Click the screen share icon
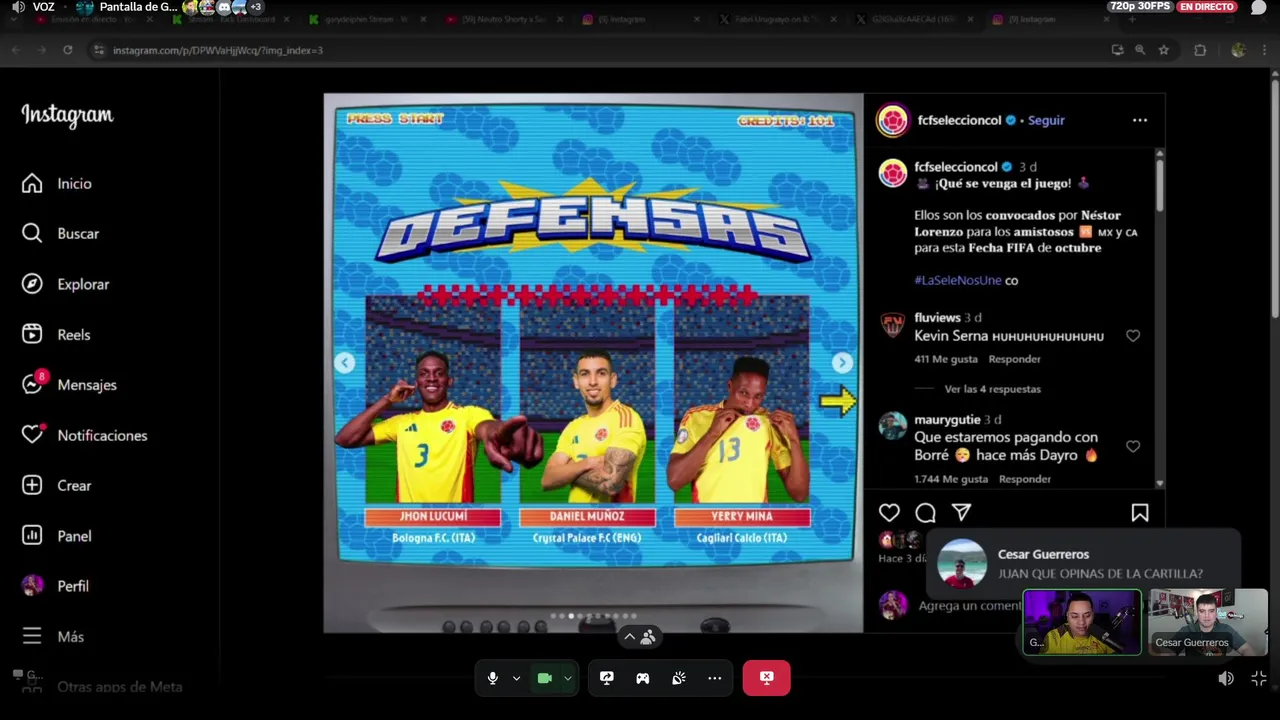 606,678
